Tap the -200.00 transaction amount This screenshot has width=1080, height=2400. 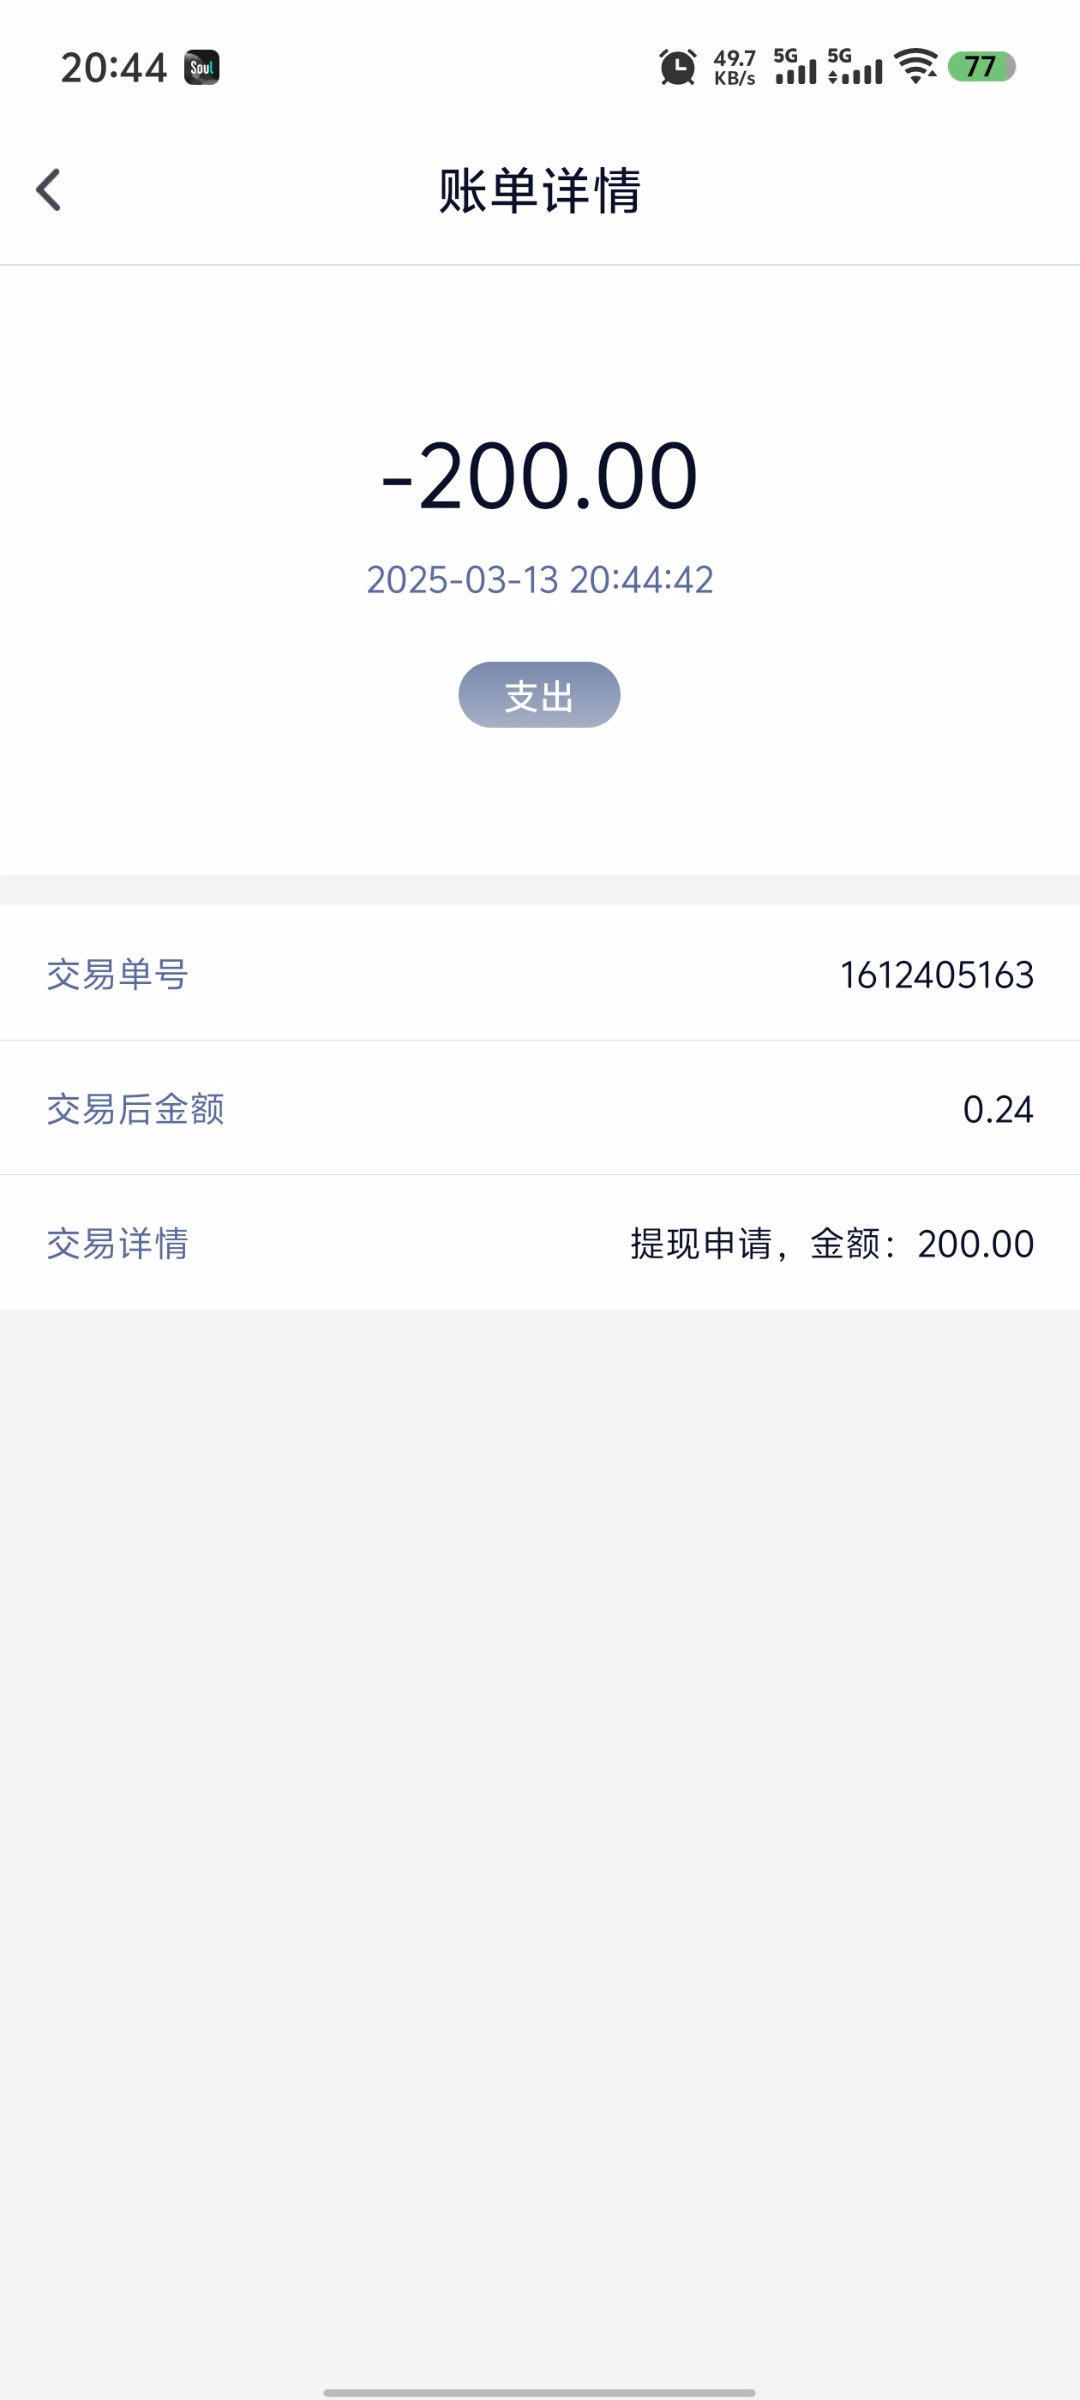tap(540, 476)
